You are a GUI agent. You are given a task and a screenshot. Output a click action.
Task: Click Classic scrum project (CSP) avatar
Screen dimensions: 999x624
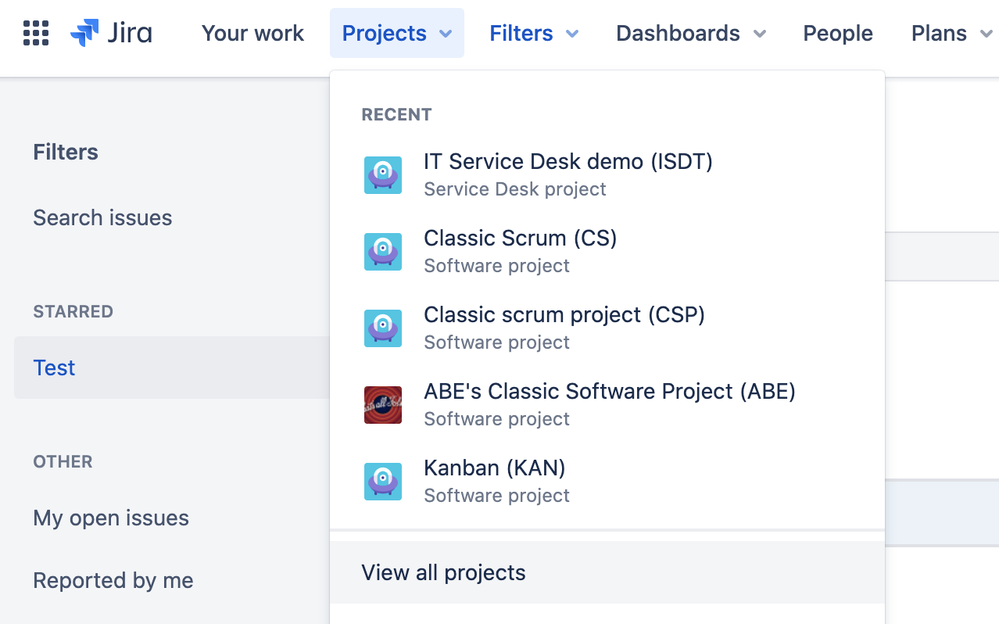[x=383, y=328]
